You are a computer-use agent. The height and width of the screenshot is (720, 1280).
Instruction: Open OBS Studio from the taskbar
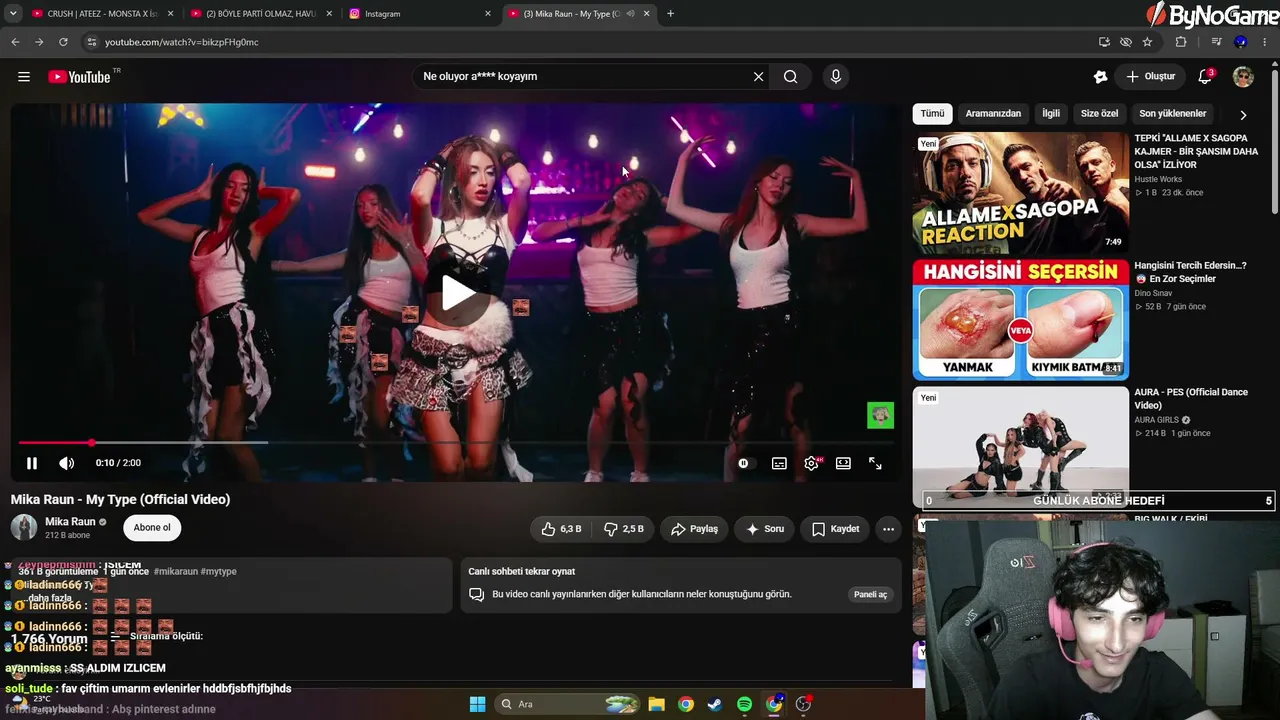point(803,704)
